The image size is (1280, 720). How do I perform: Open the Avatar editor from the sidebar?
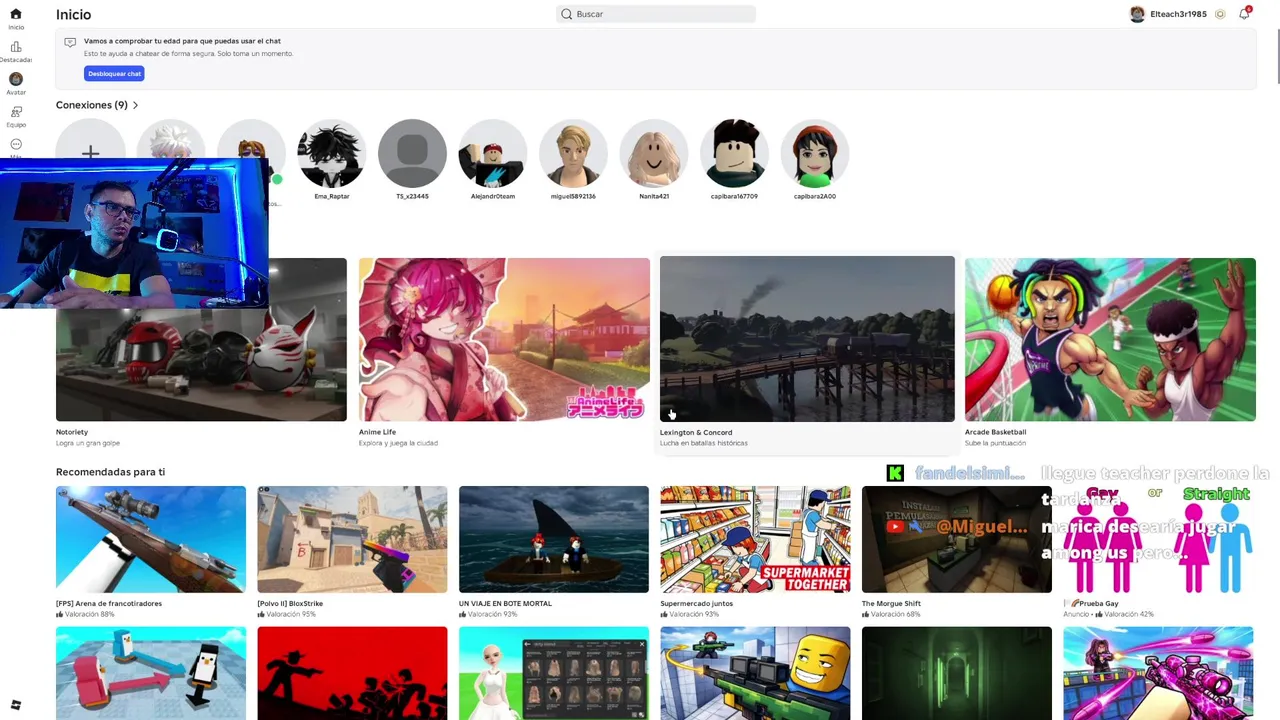(x=15, y=84)
